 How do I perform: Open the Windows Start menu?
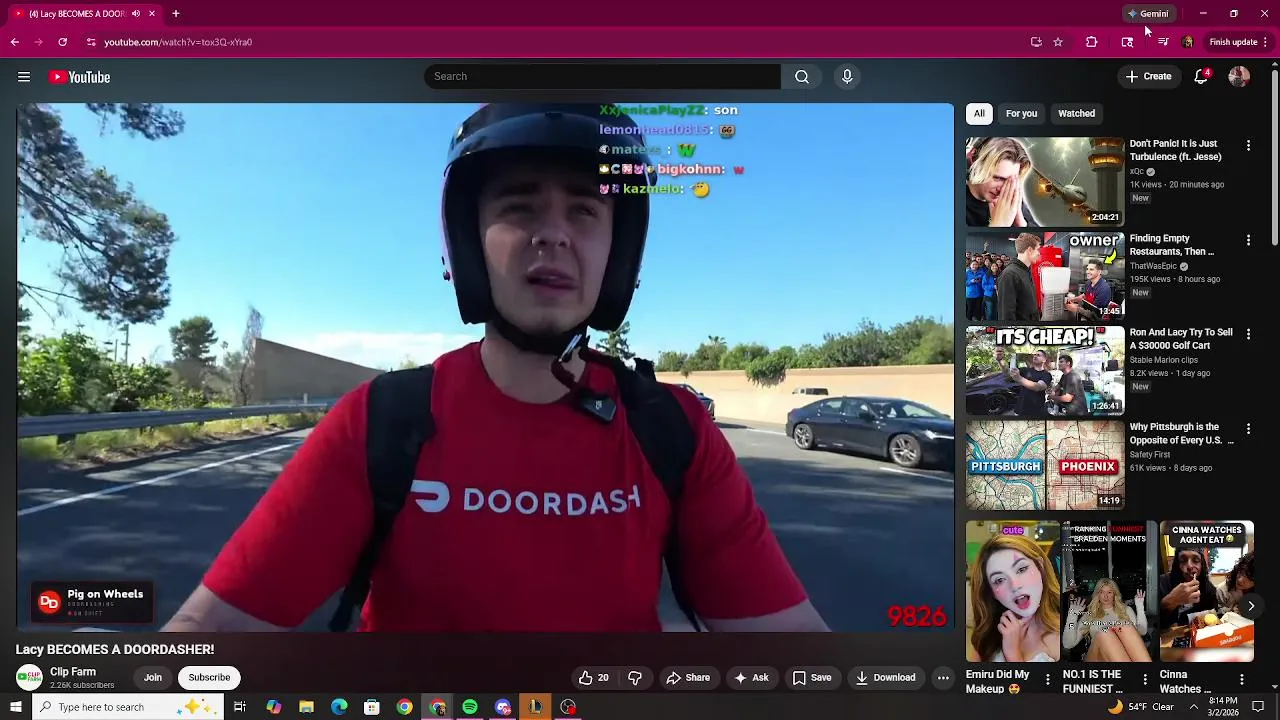(15, 707)
